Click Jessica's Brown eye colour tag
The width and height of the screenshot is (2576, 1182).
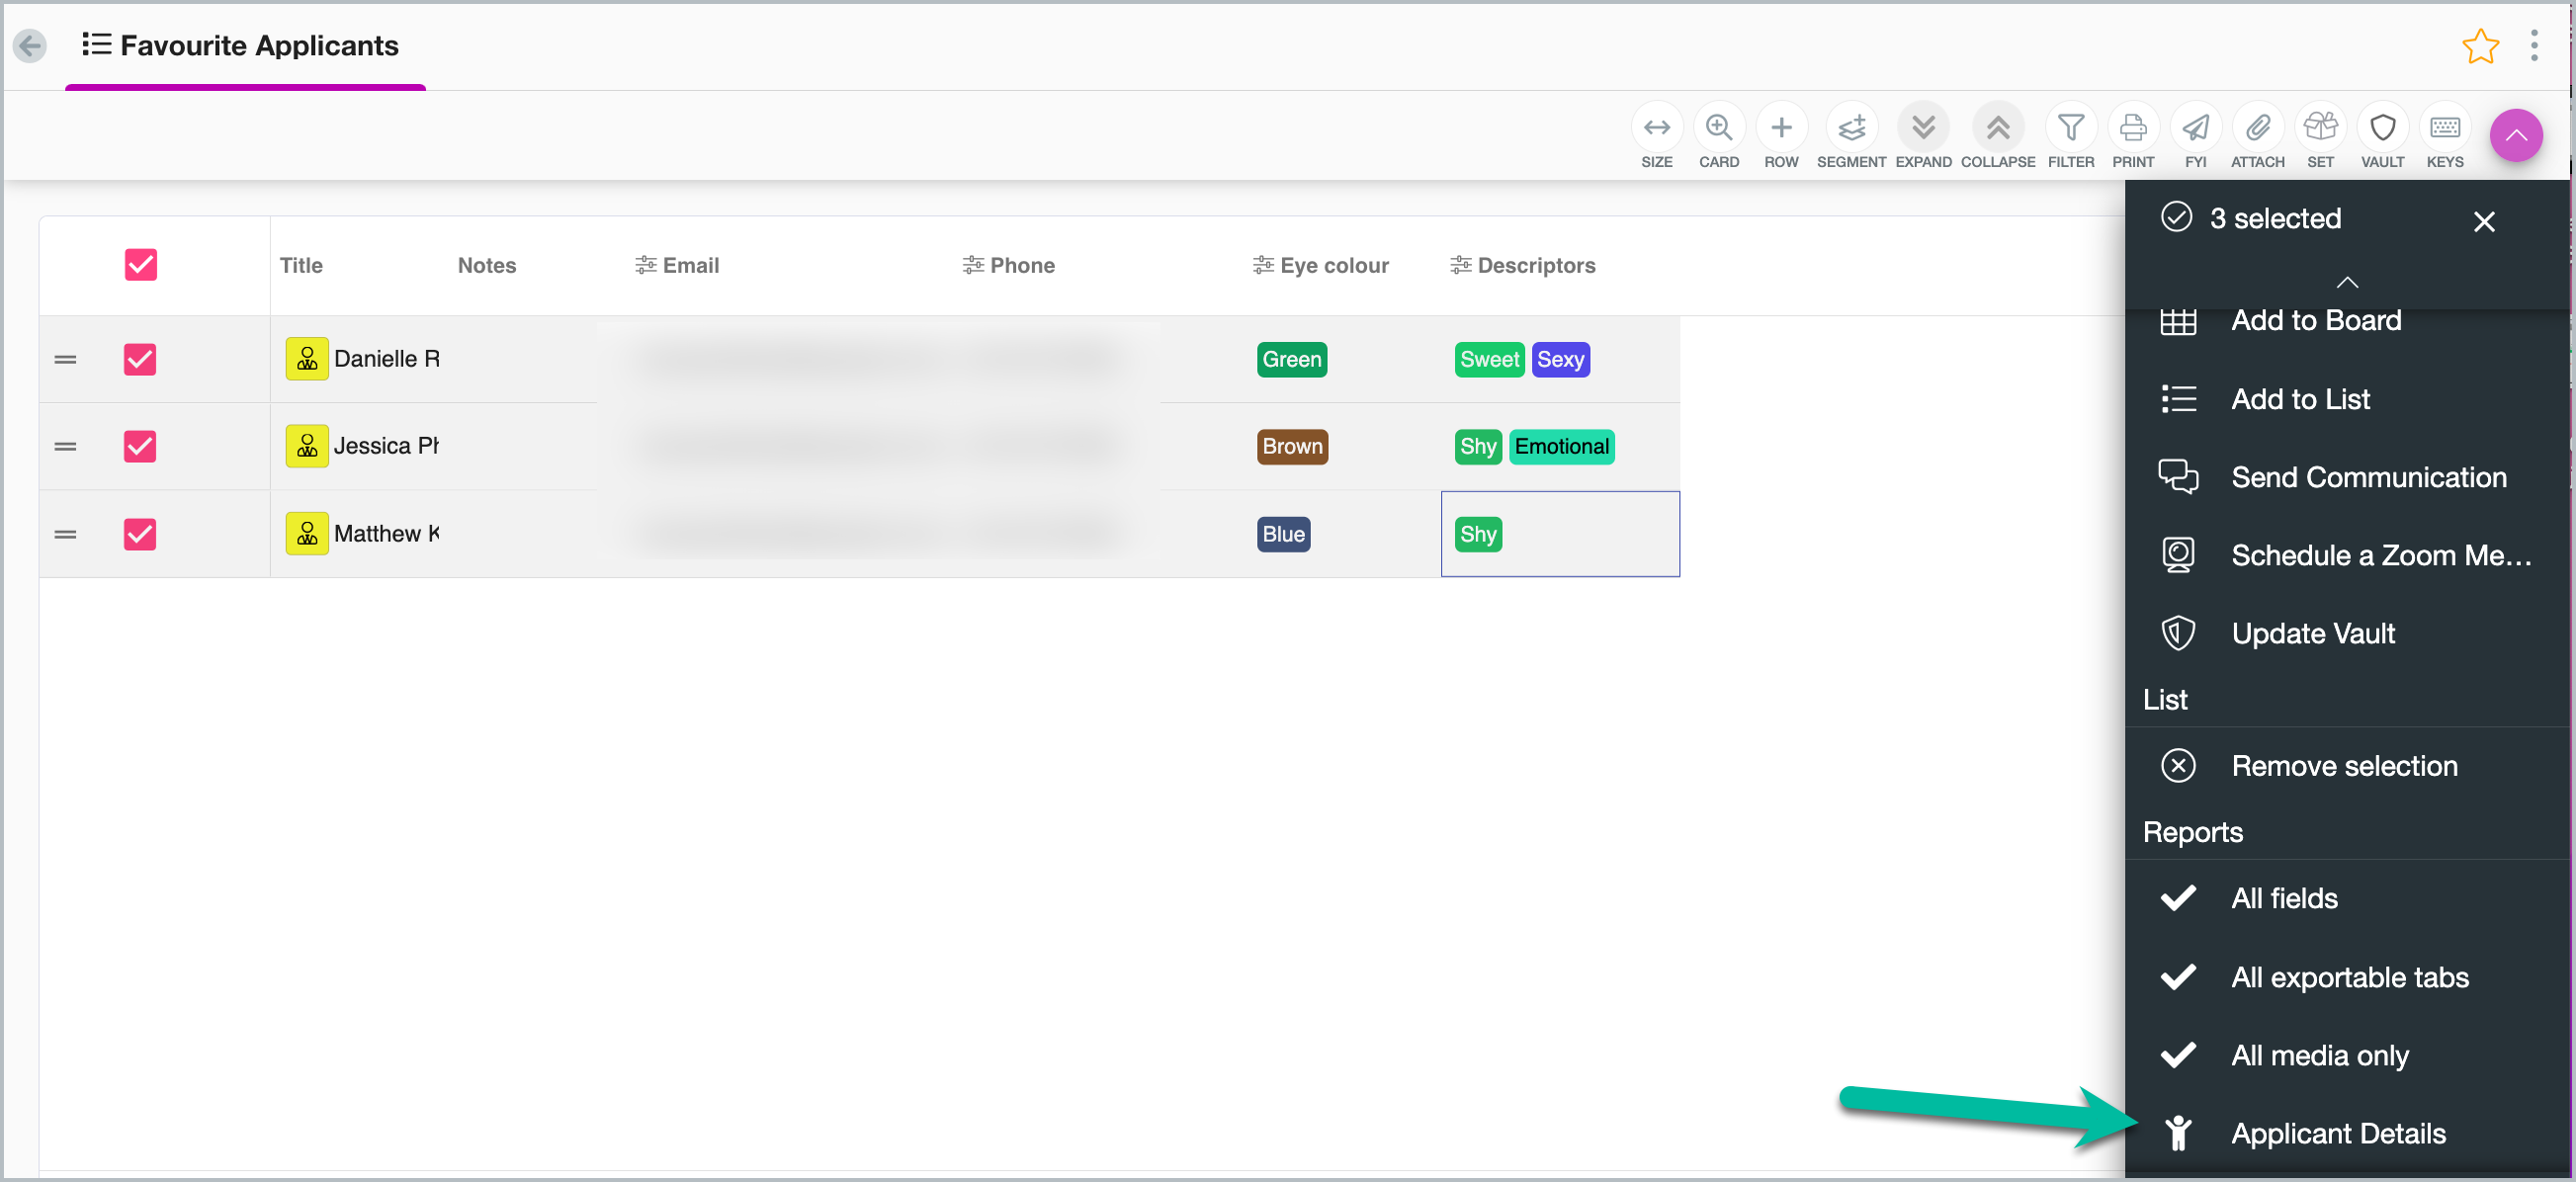coord(1291,446)
